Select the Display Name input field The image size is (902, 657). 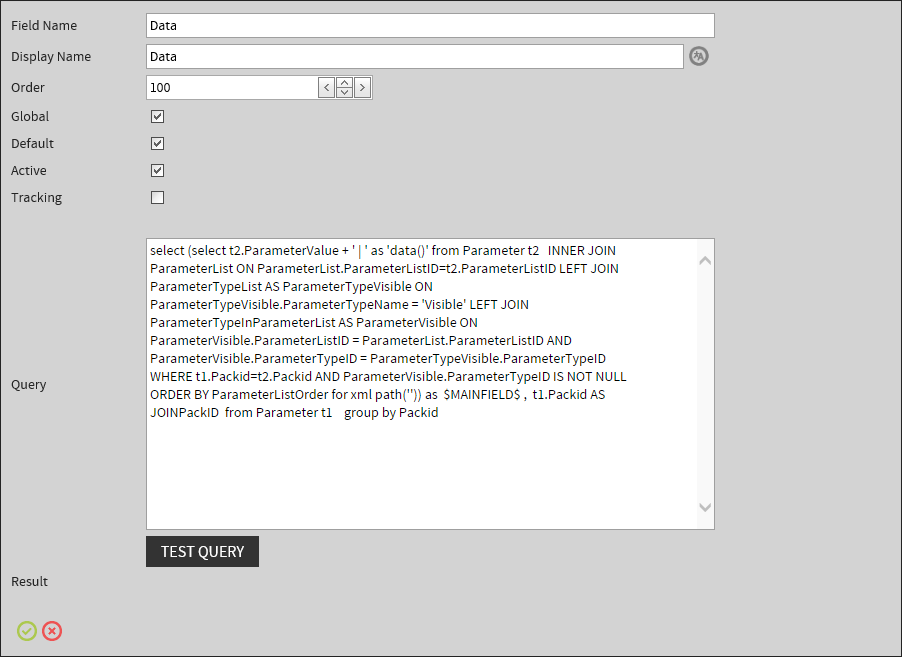(415, 56)
